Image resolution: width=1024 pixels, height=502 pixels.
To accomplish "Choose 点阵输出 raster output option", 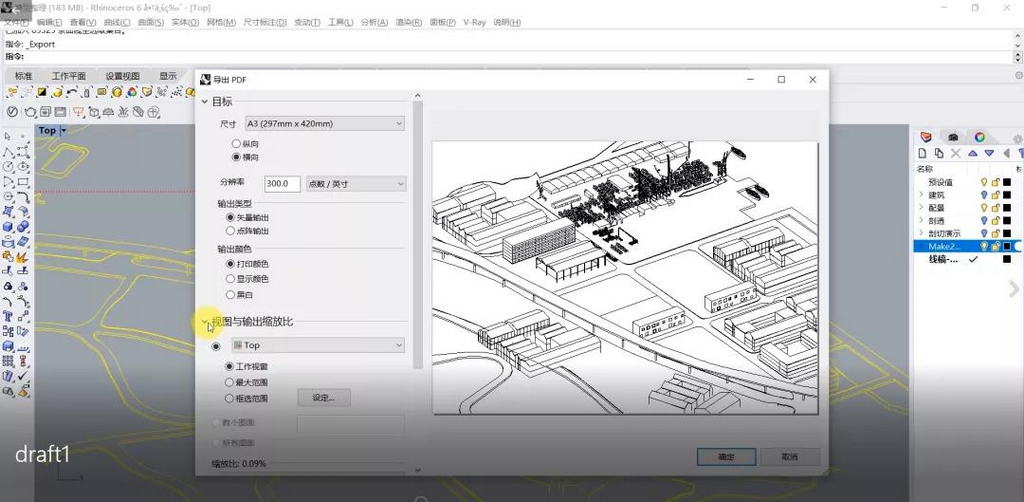I will (231, 230).
